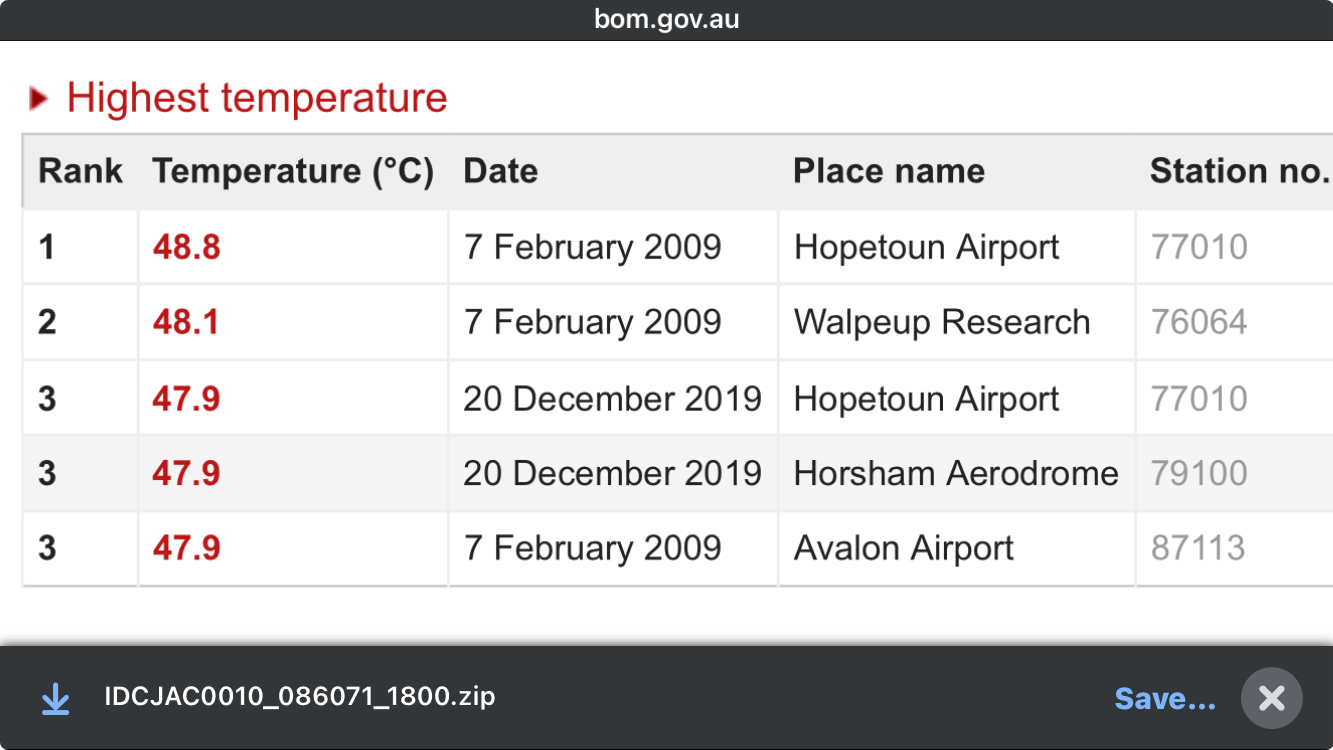Open station 77010 in Hopetoun December 2019 row
The height and width of the screenshot is (750, 1333).
(1199, 399)
